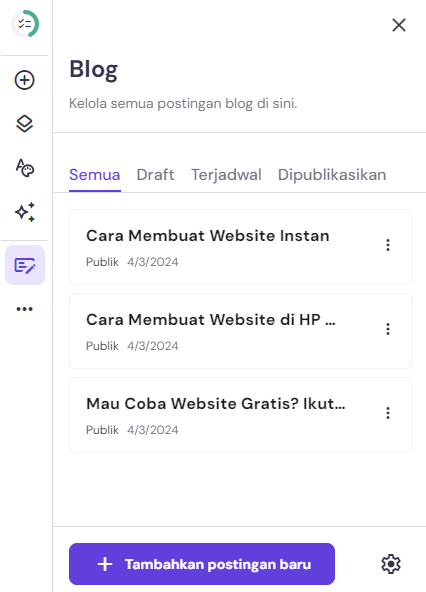Open blog settings gear icon

(391, 564)
